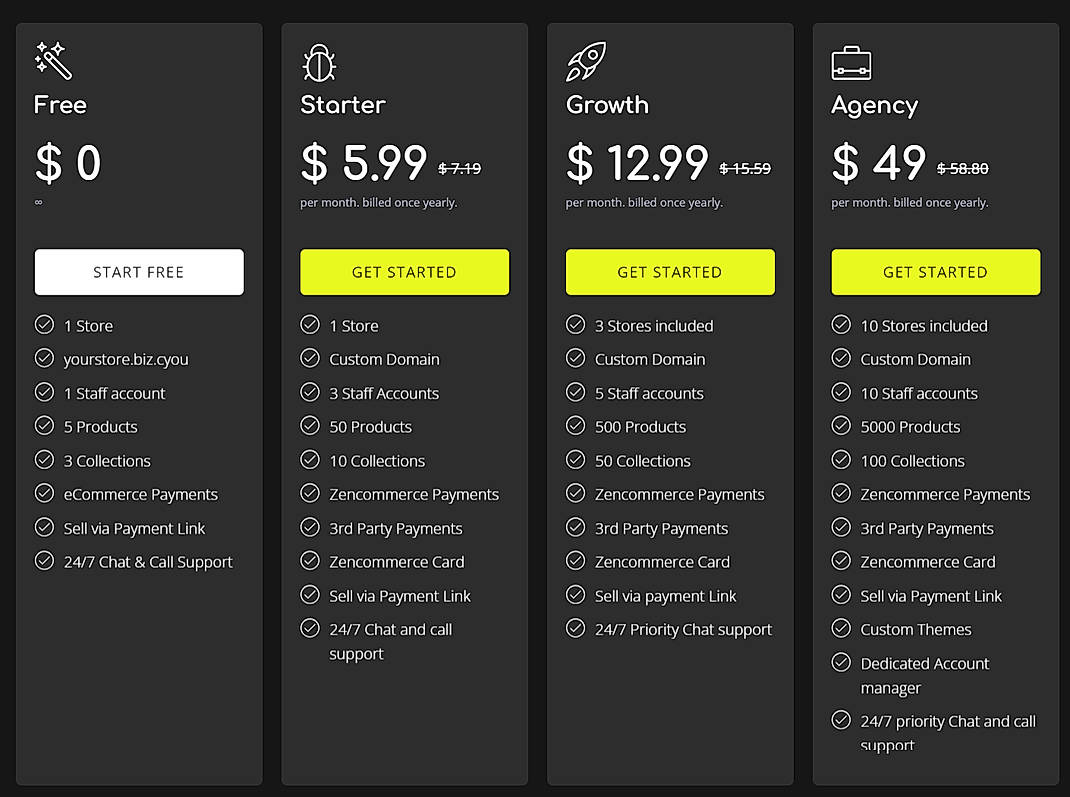
Task: Click the 'Free' plan title
Action: point(59,104)
